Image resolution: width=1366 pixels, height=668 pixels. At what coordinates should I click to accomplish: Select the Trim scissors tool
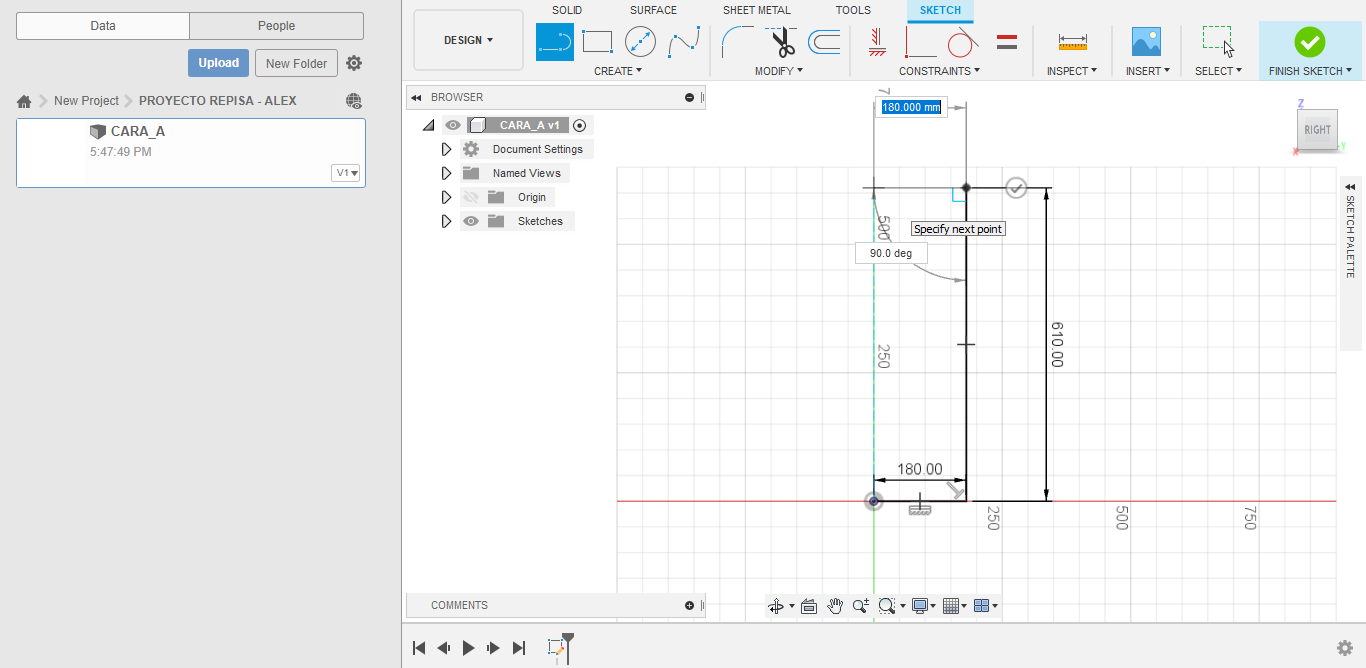781,42
